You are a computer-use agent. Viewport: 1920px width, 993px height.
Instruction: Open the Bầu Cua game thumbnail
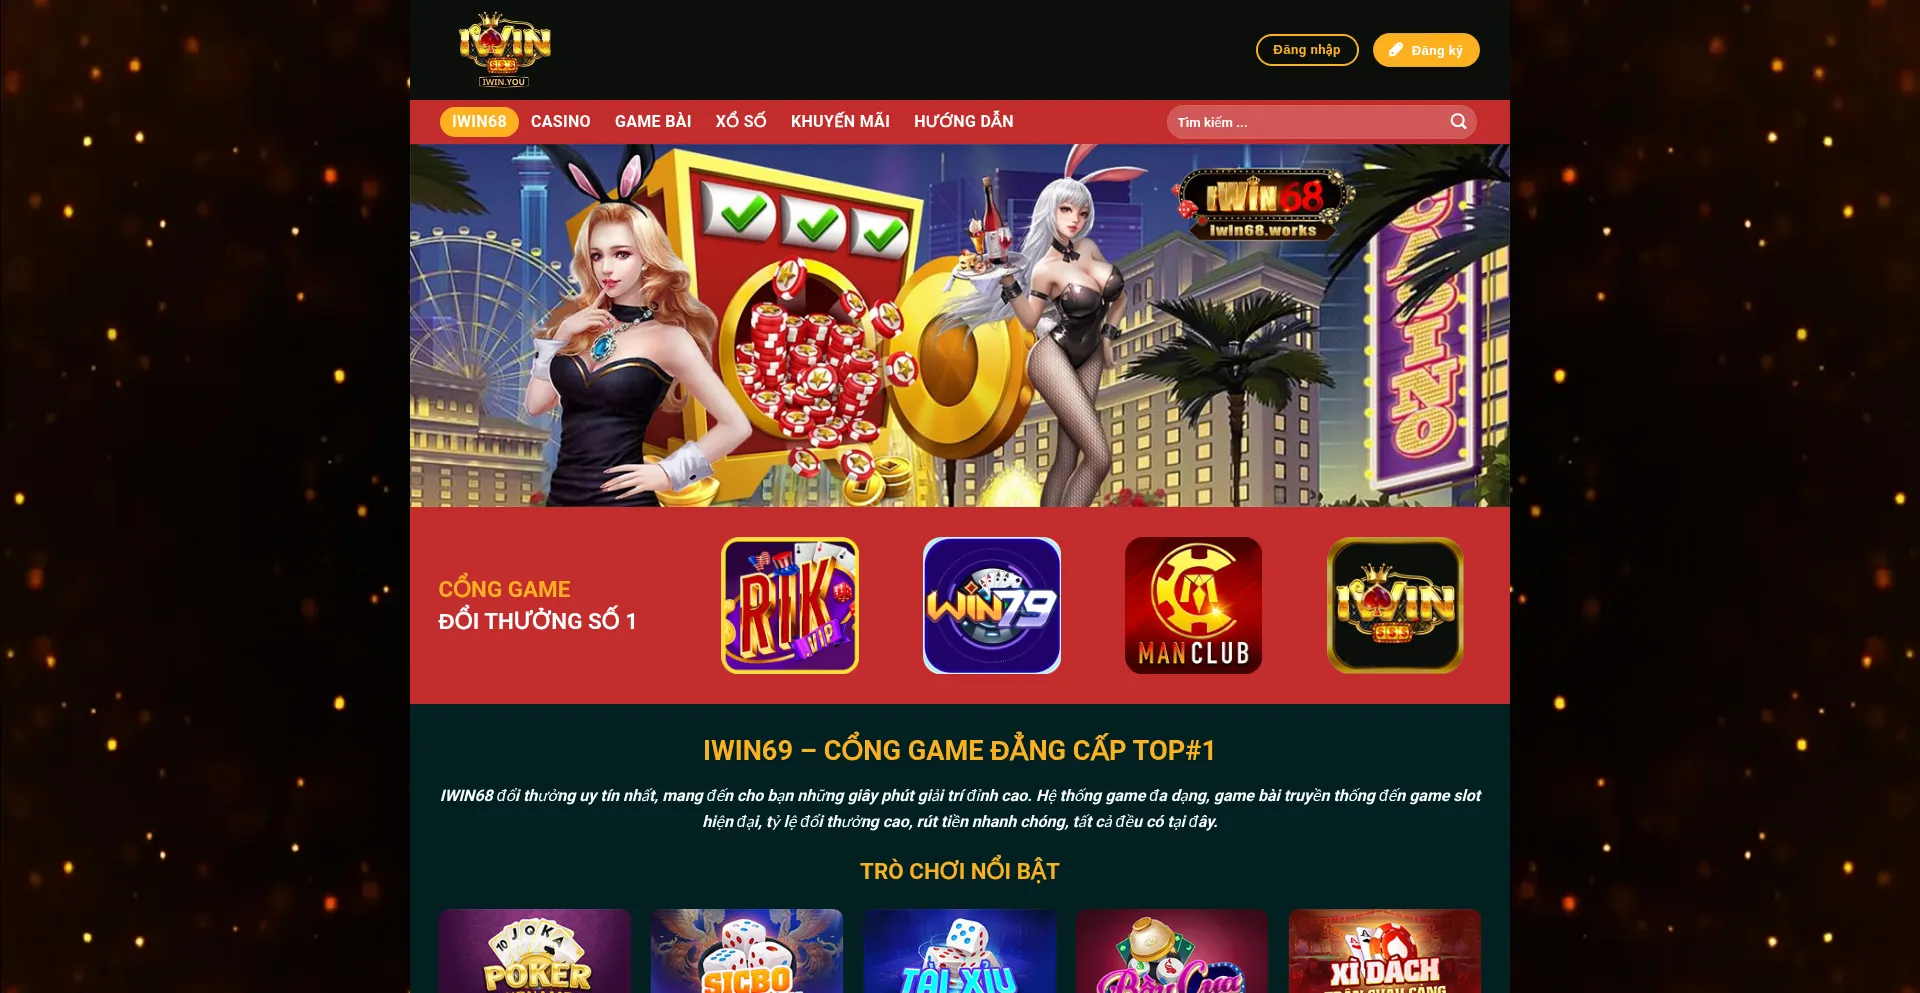click(1172, 951)
